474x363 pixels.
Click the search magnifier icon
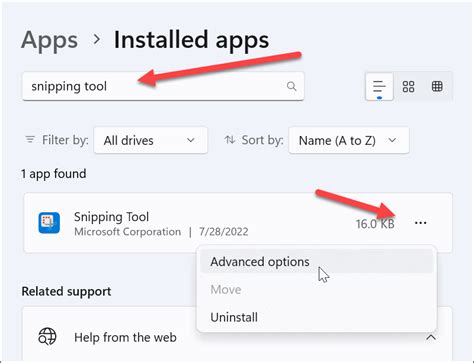click(291, 86)
